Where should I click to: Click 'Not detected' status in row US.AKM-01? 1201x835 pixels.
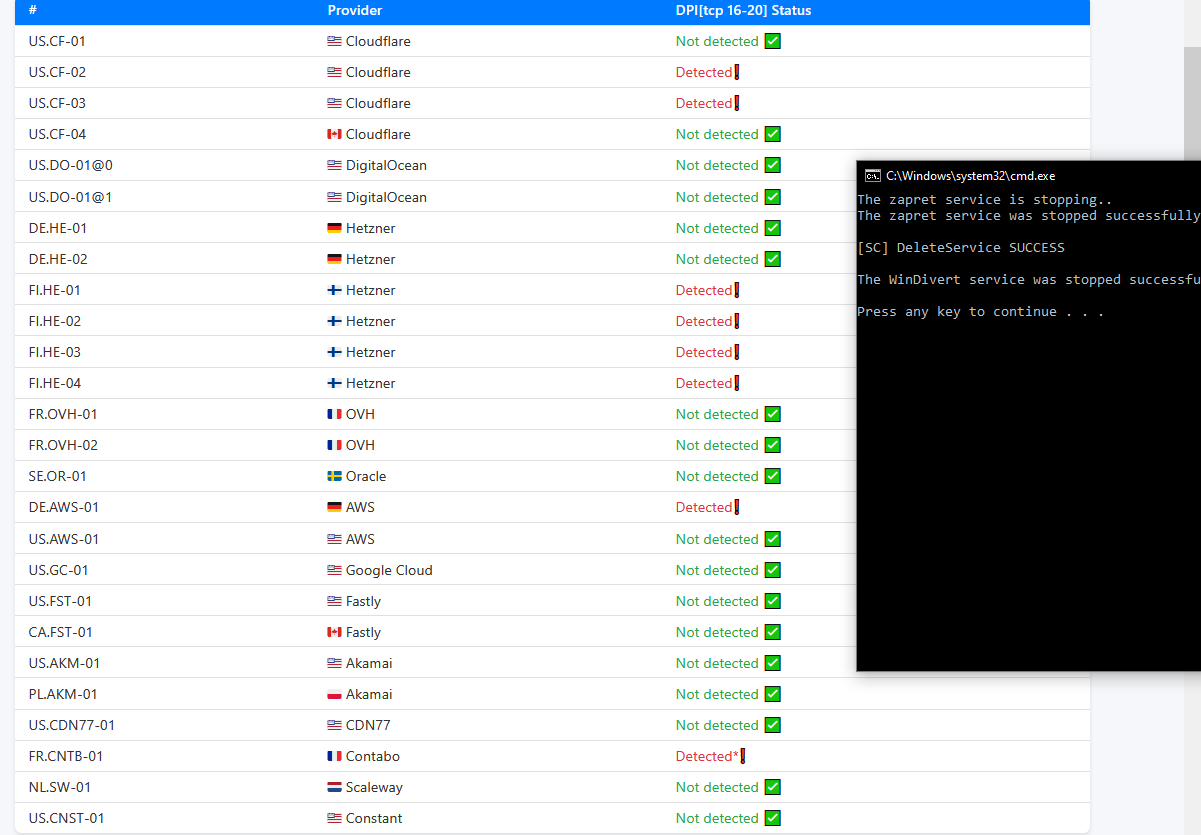717,663
